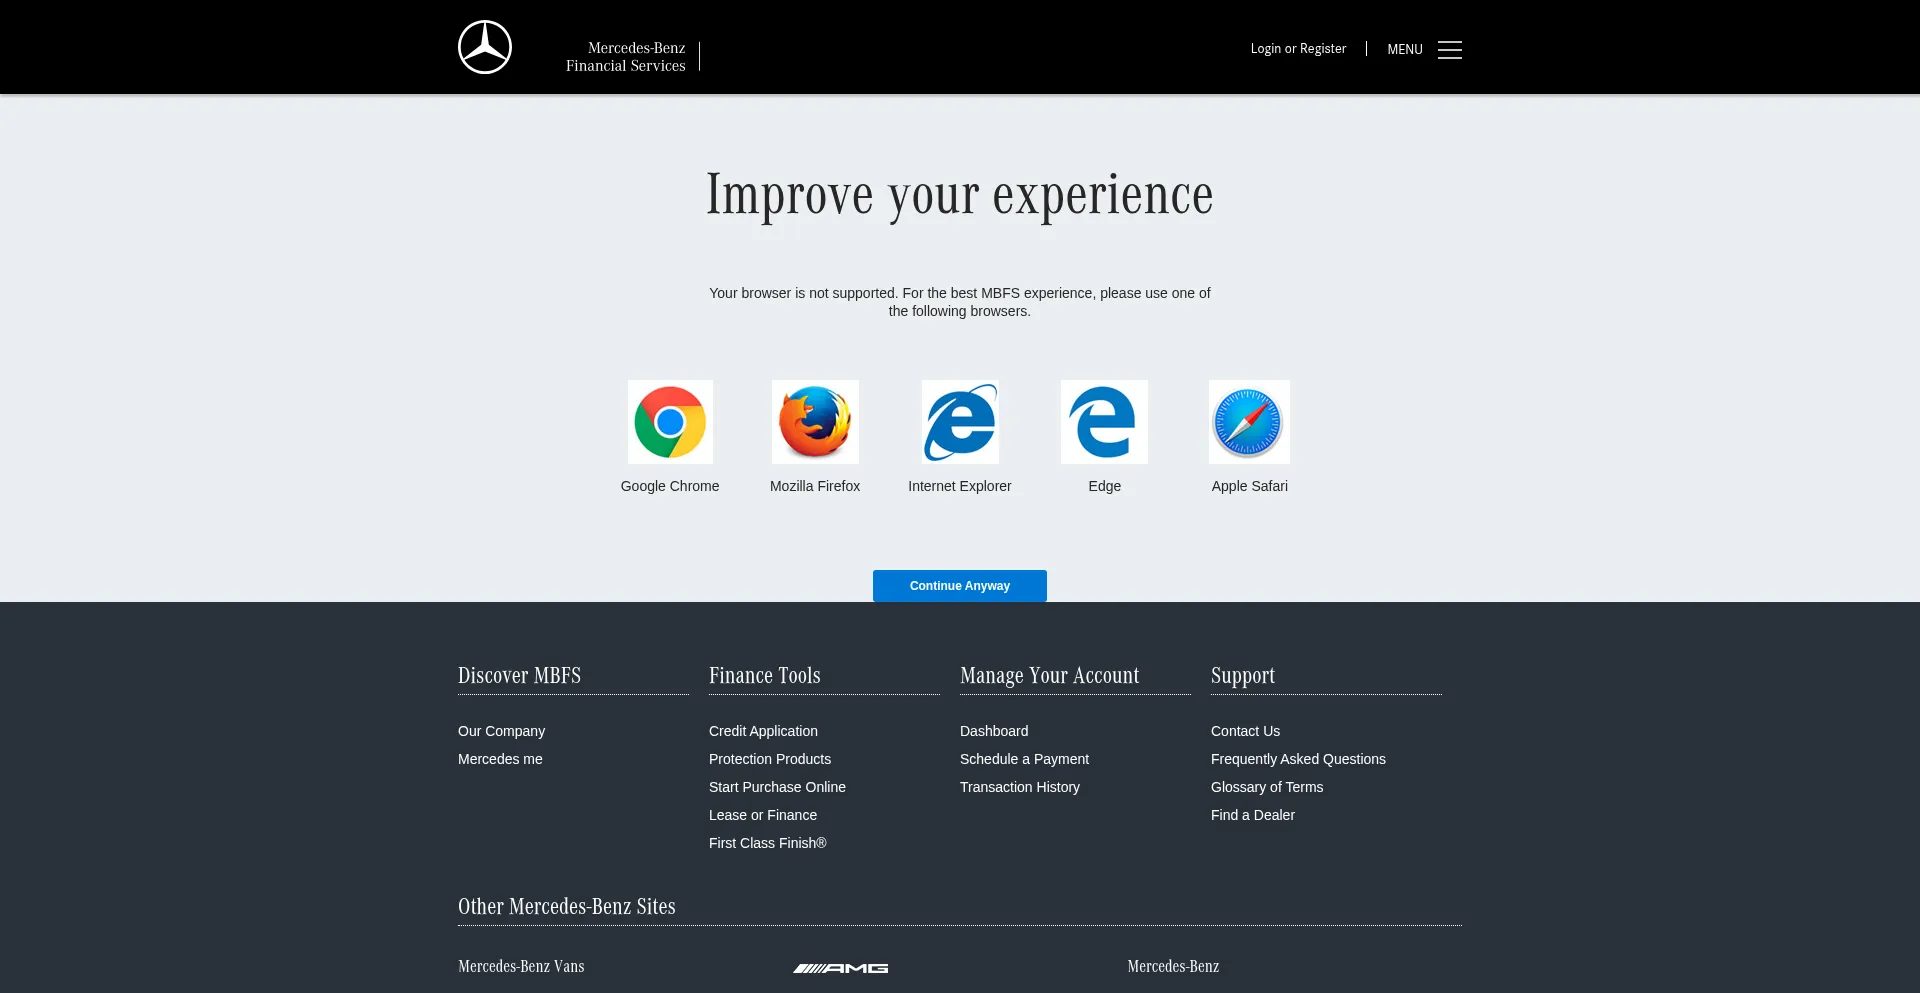The image size is (1920, 993).
Task: Visit the Mercedes-Benz site link
Action: [x=1173, y=966]
